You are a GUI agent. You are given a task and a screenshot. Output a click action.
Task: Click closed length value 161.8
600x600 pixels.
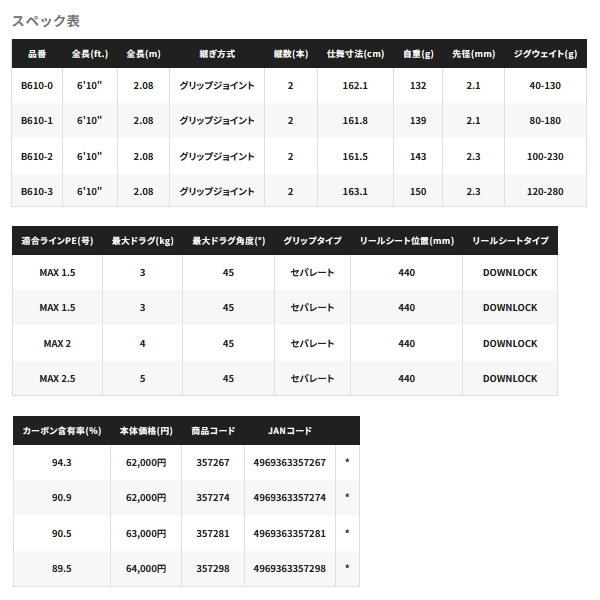(x=355, y=121)
